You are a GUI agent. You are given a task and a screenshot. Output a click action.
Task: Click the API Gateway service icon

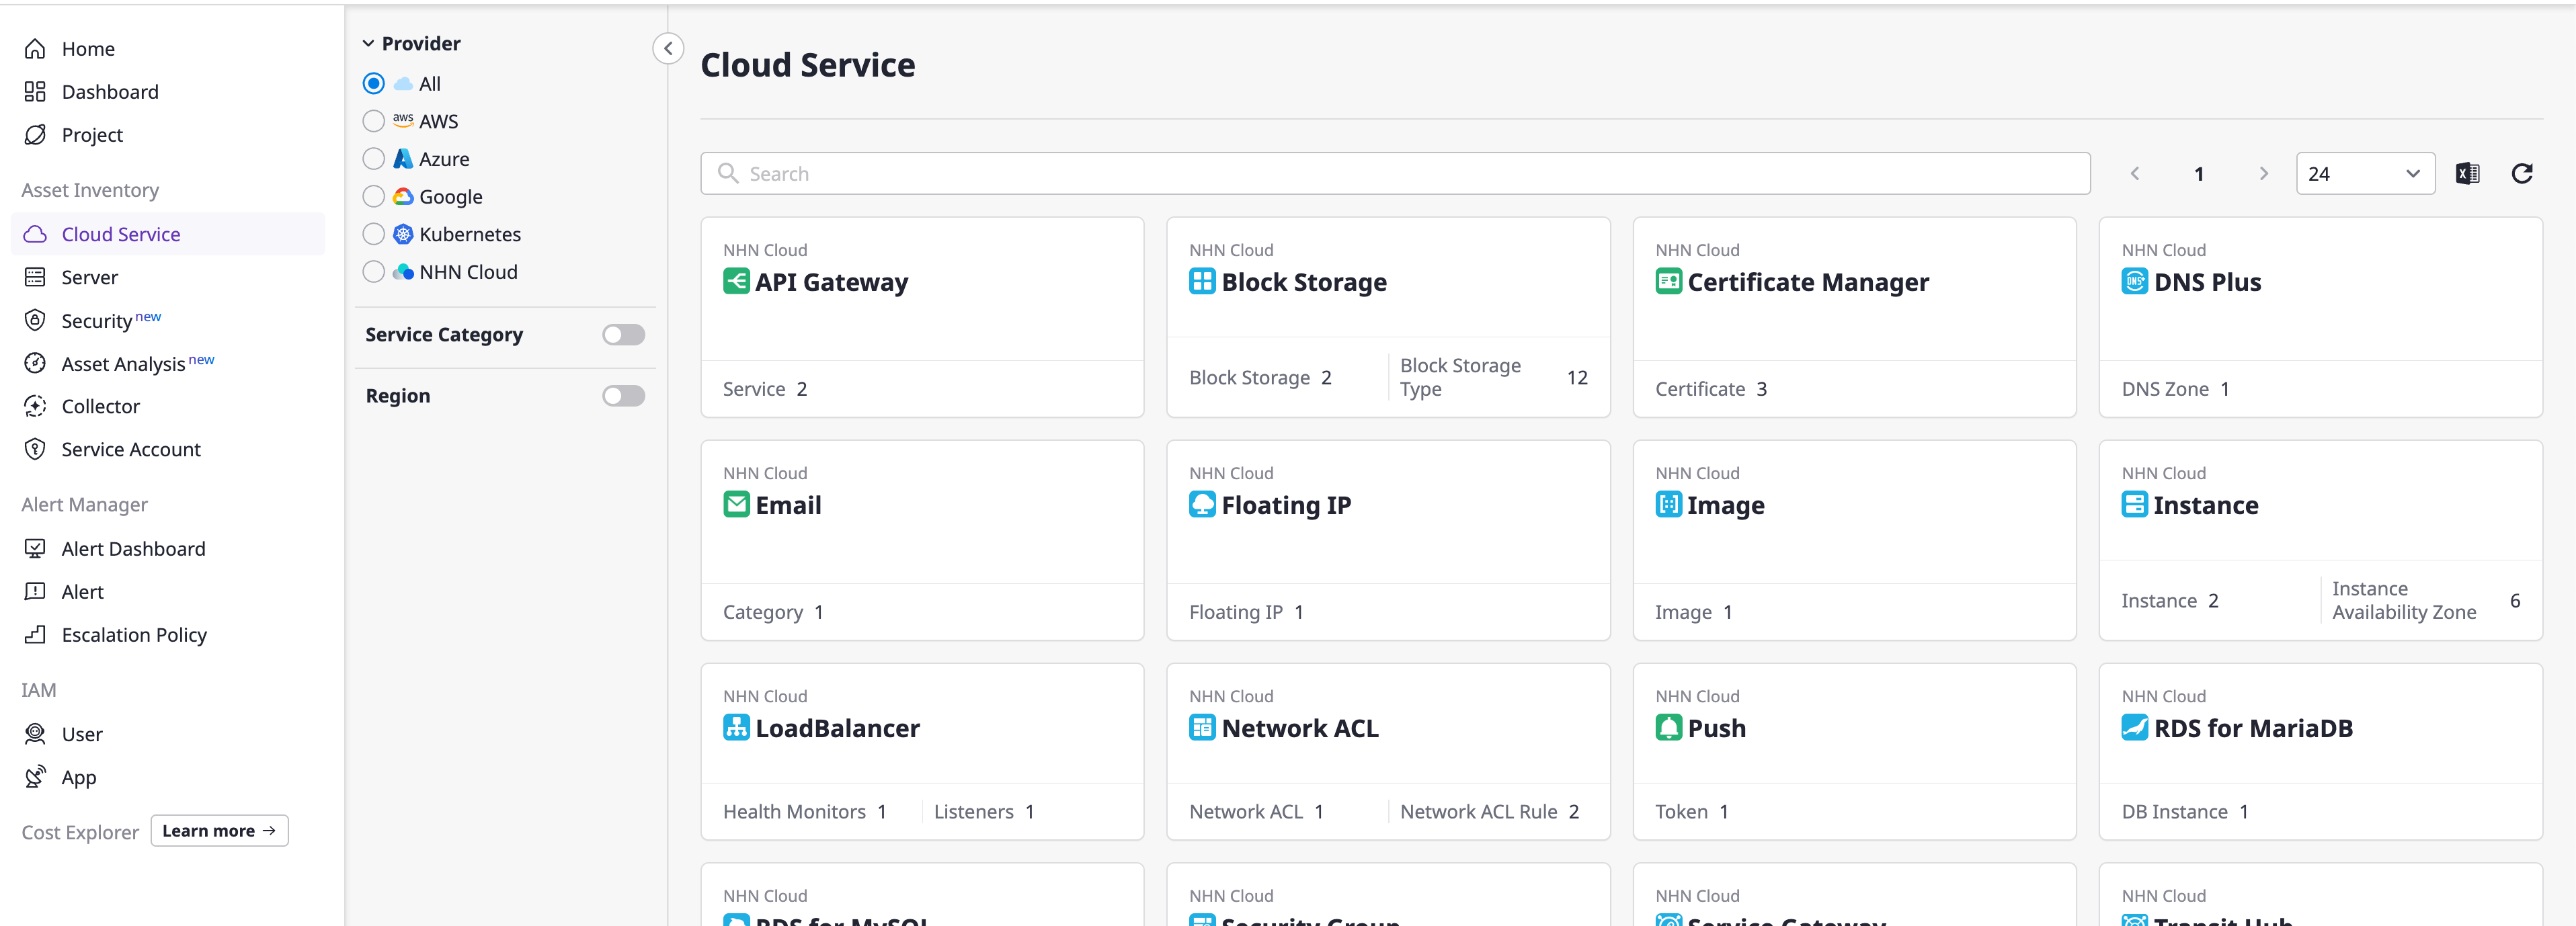(736, 282)
